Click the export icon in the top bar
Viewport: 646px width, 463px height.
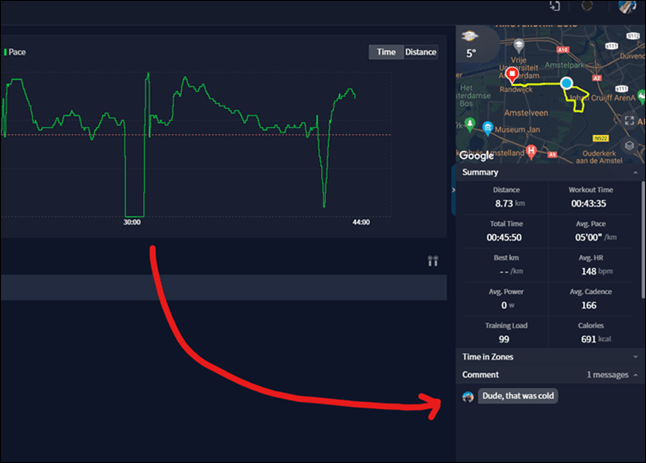tap(555, 6)
